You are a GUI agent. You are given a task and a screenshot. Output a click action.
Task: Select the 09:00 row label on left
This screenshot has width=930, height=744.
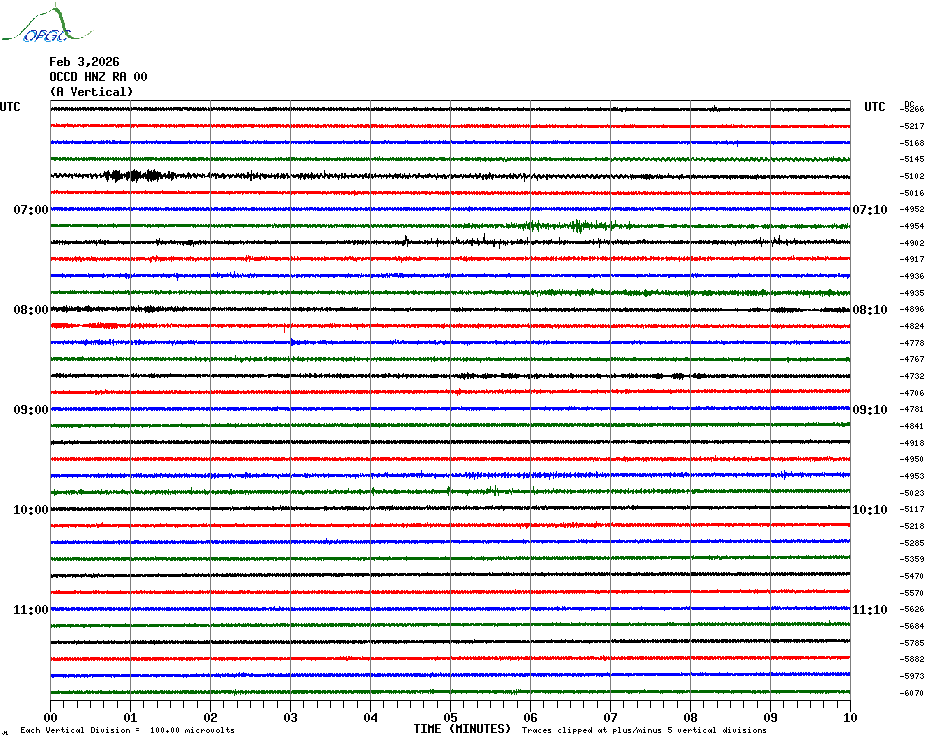pyautogui.click(x=31, y=410)
